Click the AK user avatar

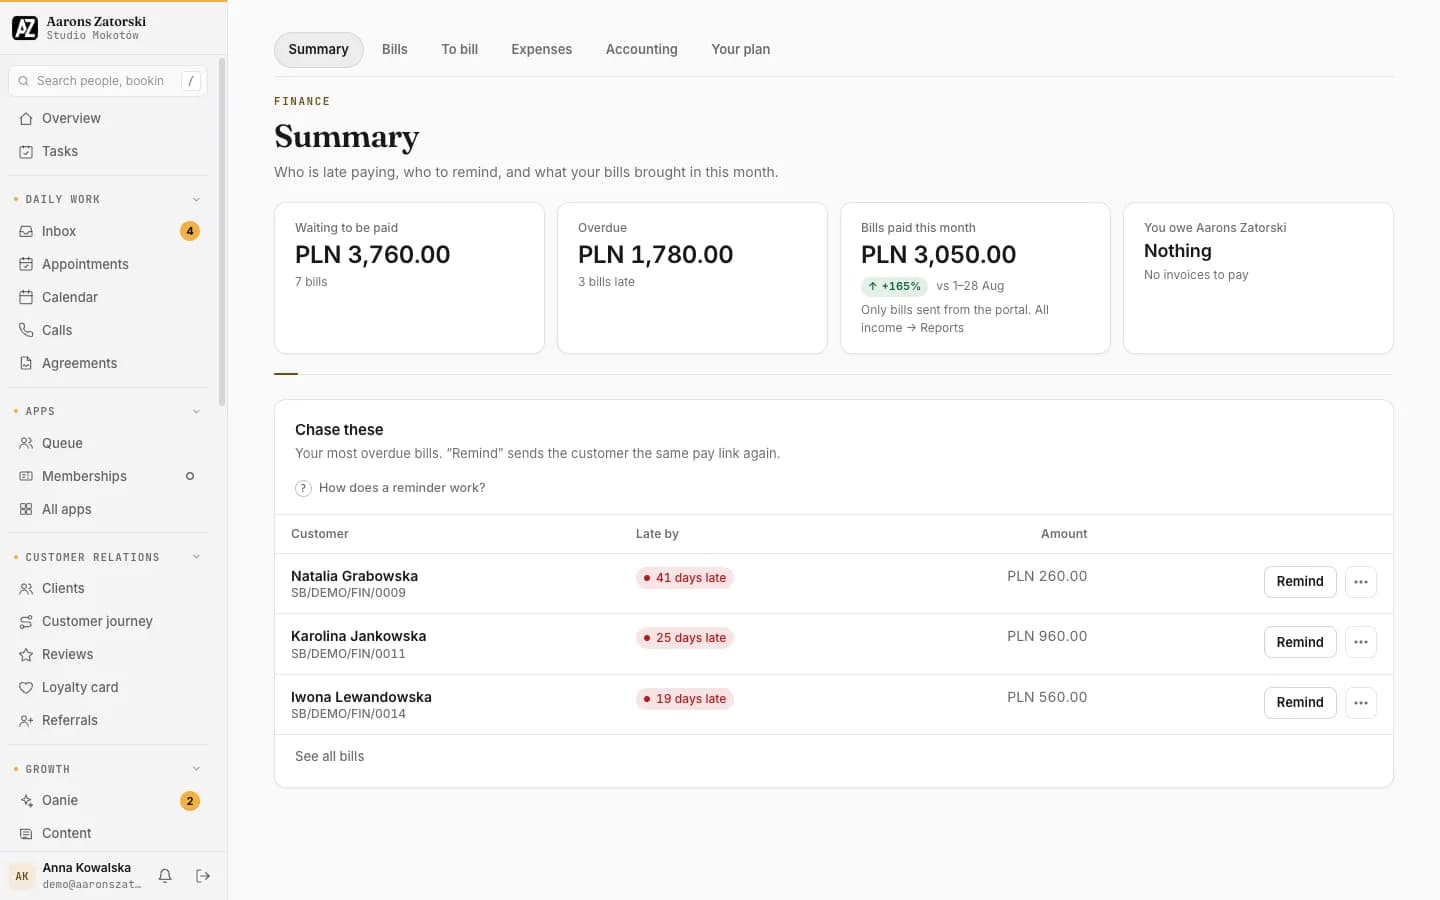coord(22,876)
